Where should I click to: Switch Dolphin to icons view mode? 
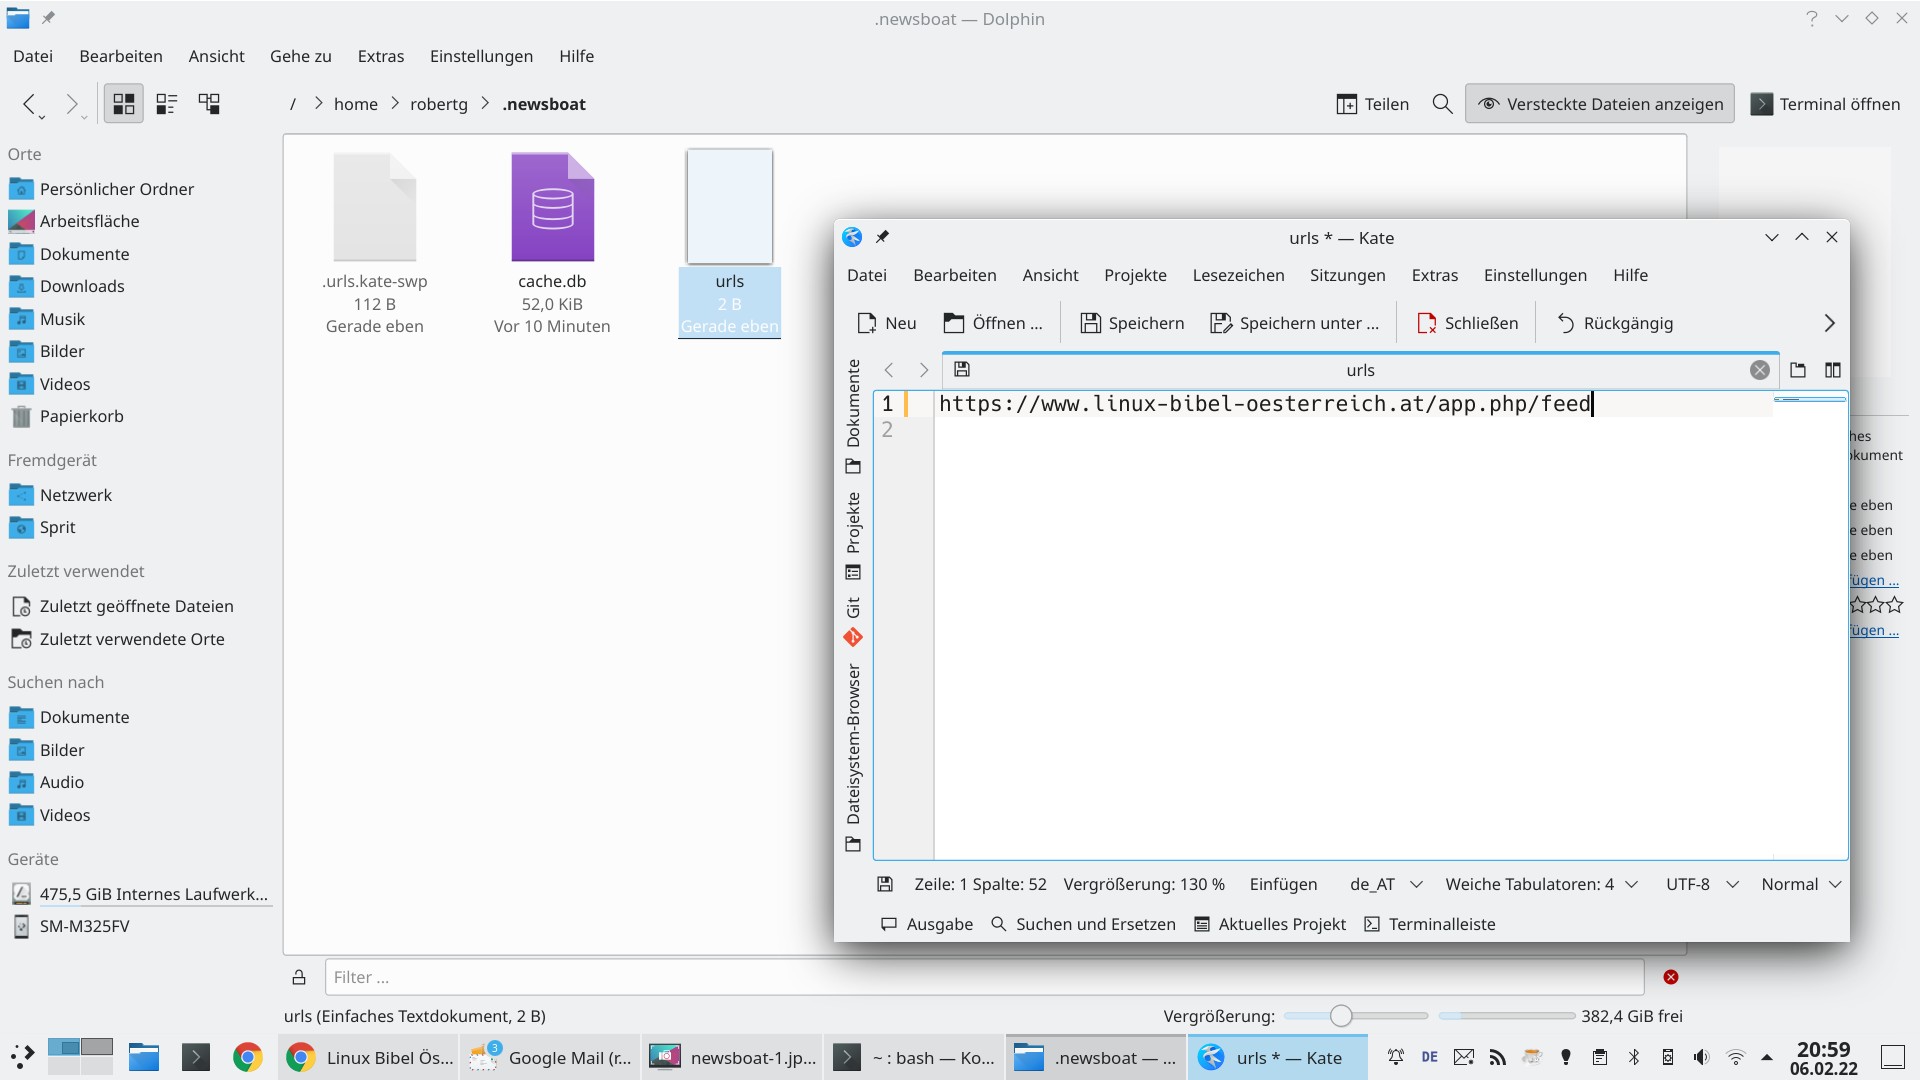(x=124, y=104)
